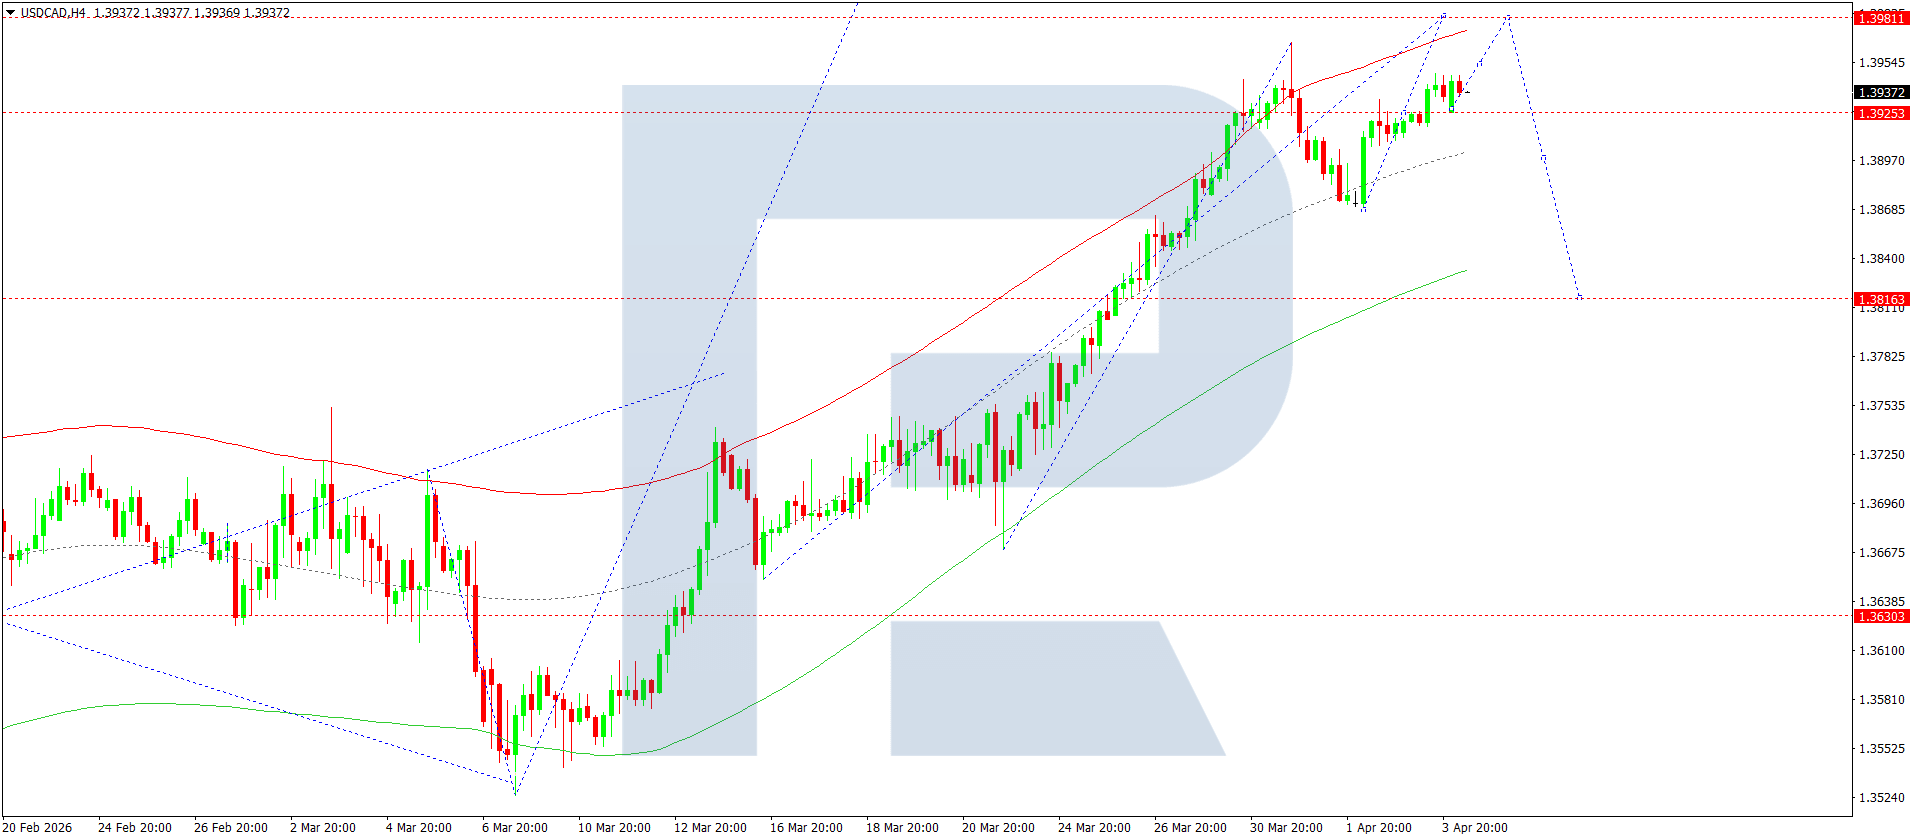Click the forecast line's peak at the 1.39811 level
Viewport: 1916px width, 840px height.
[1507, 17]
